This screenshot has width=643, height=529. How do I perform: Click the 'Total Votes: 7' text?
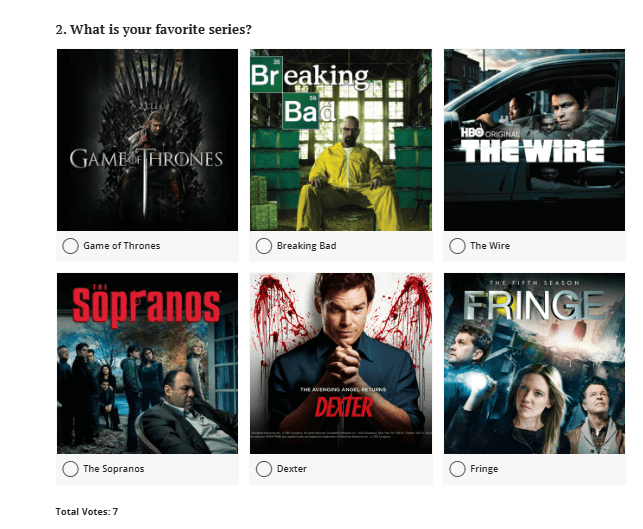[x=87, y=511]
